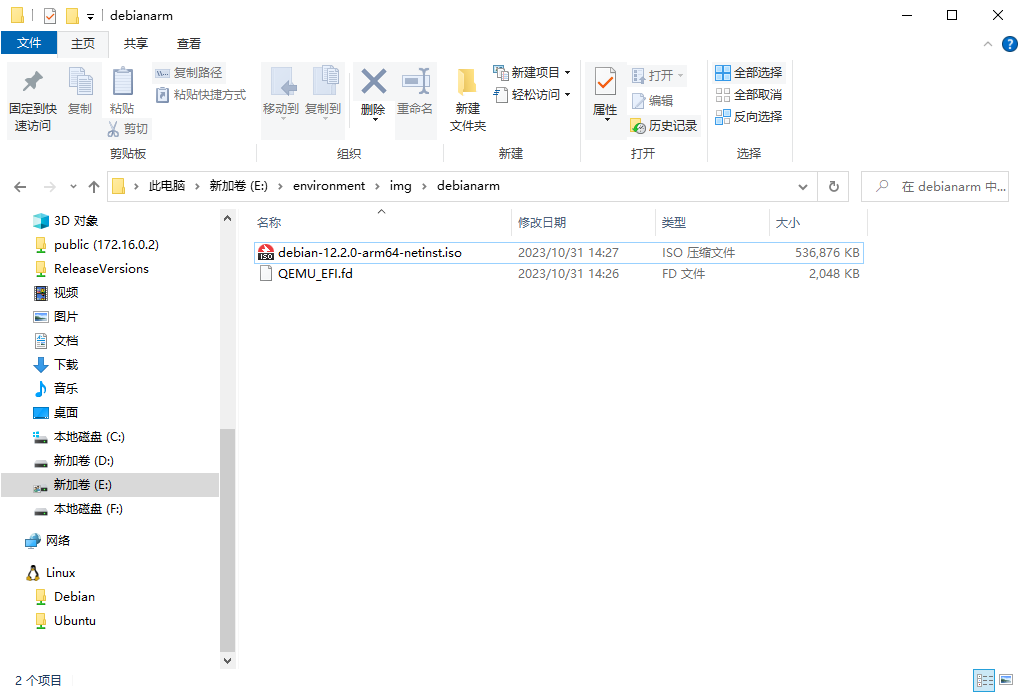The image size is (1022, 693).
Task: Switch to the 查看 (View) tab
Action: click(x=189, y=44)
